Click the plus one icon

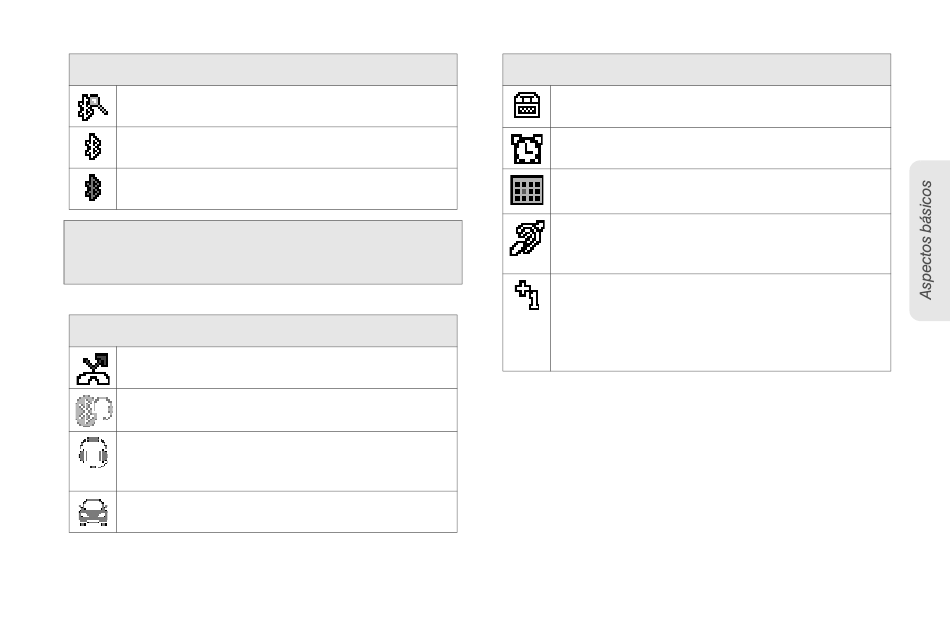526,296
